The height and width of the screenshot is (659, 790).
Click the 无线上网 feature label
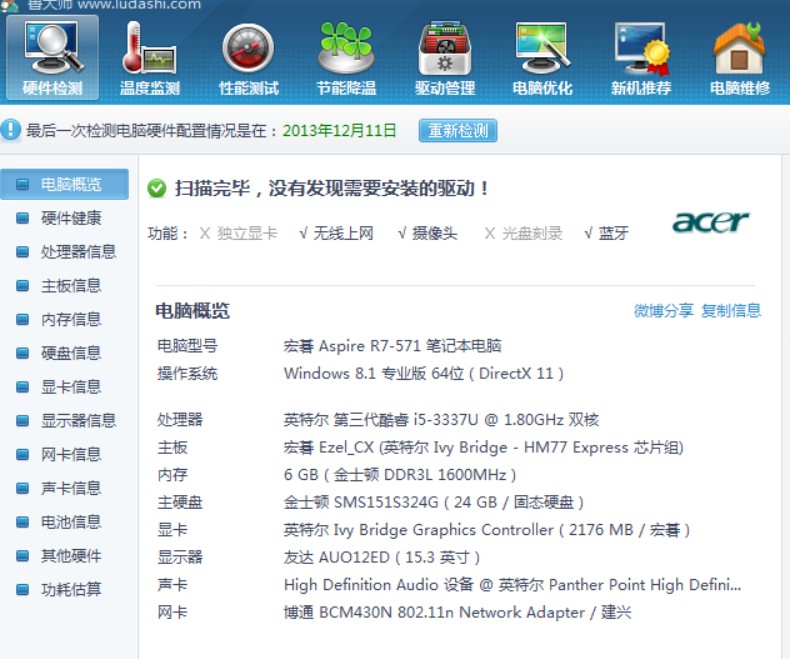pyautogui.click(x=343, y=233)
